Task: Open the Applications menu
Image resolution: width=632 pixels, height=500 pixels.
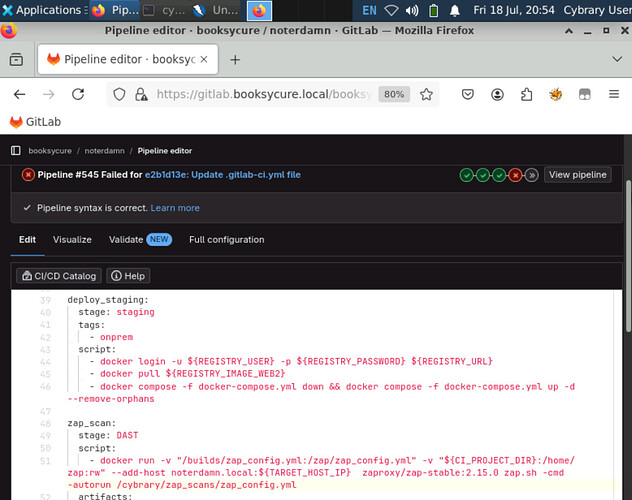Action: [44, 10]
